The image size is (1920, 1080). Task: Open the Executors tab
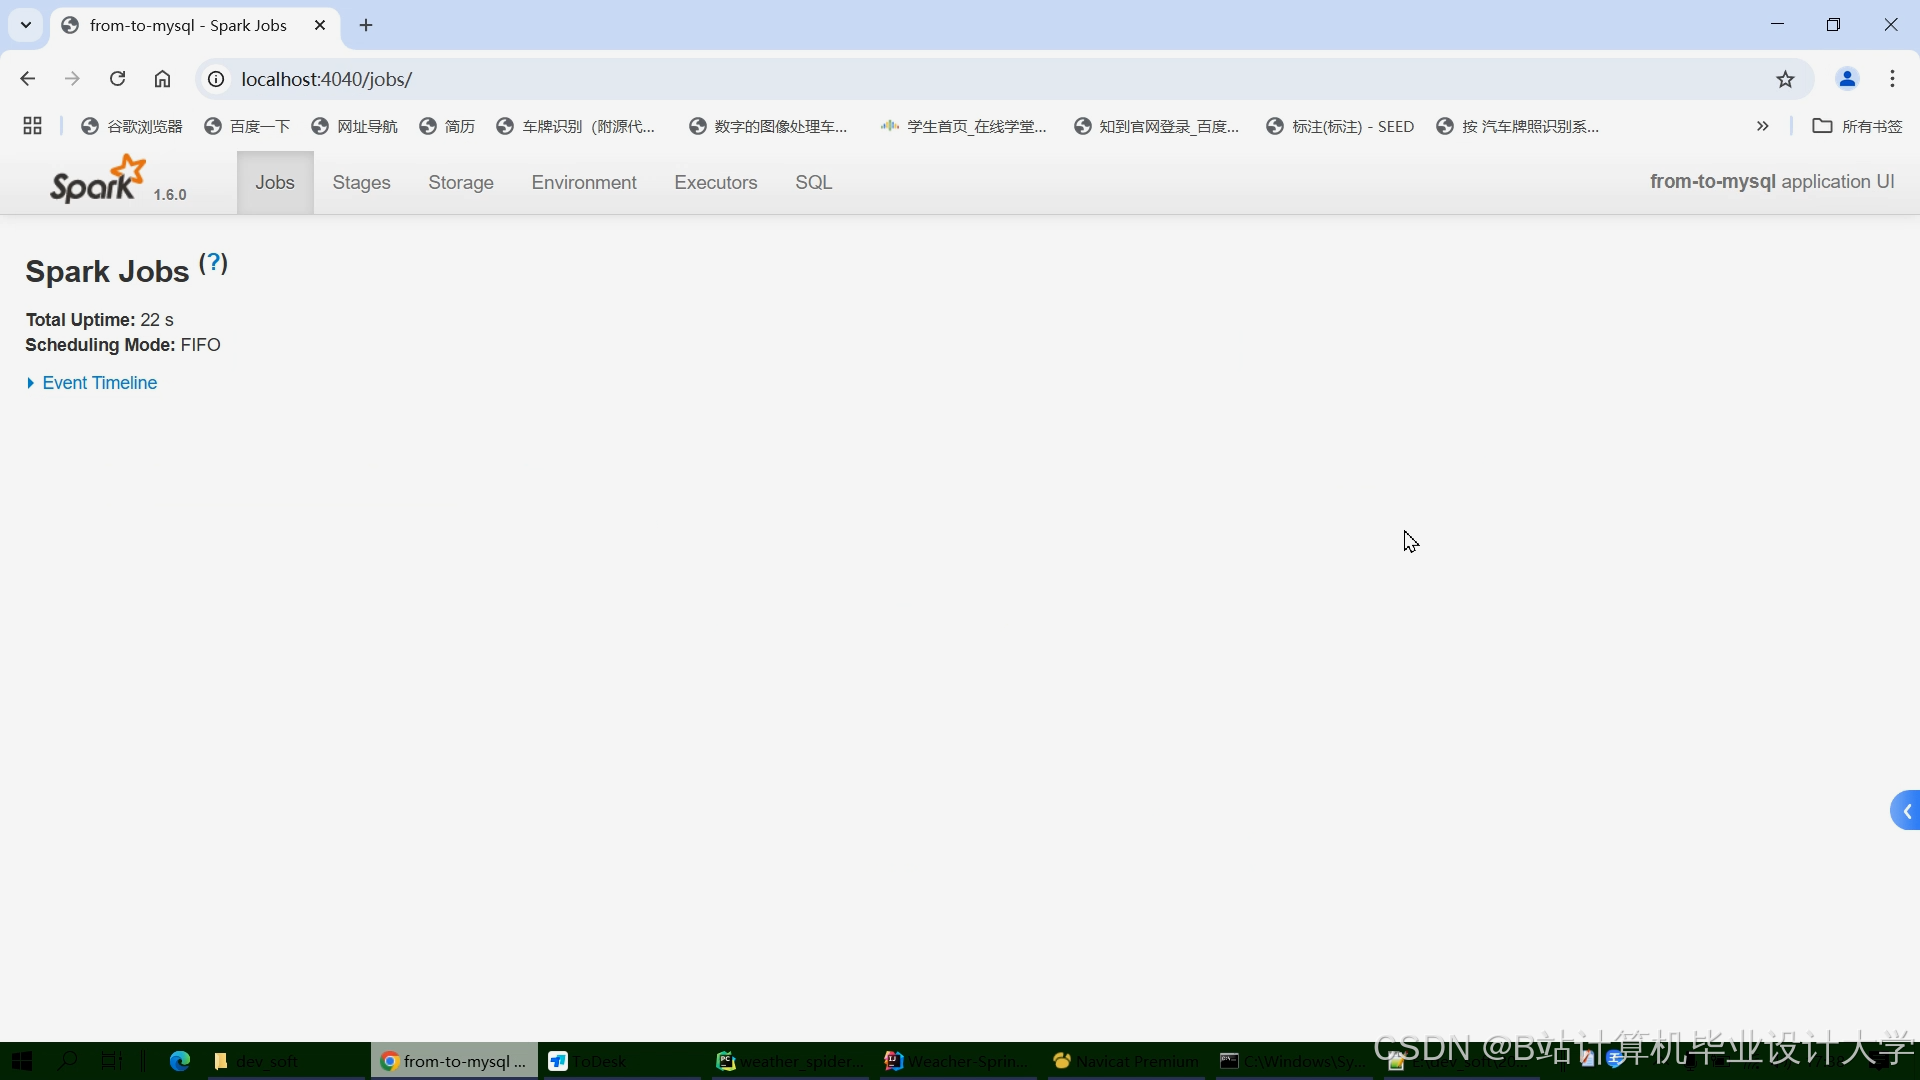pyautogui.click(x=715, y=183)
